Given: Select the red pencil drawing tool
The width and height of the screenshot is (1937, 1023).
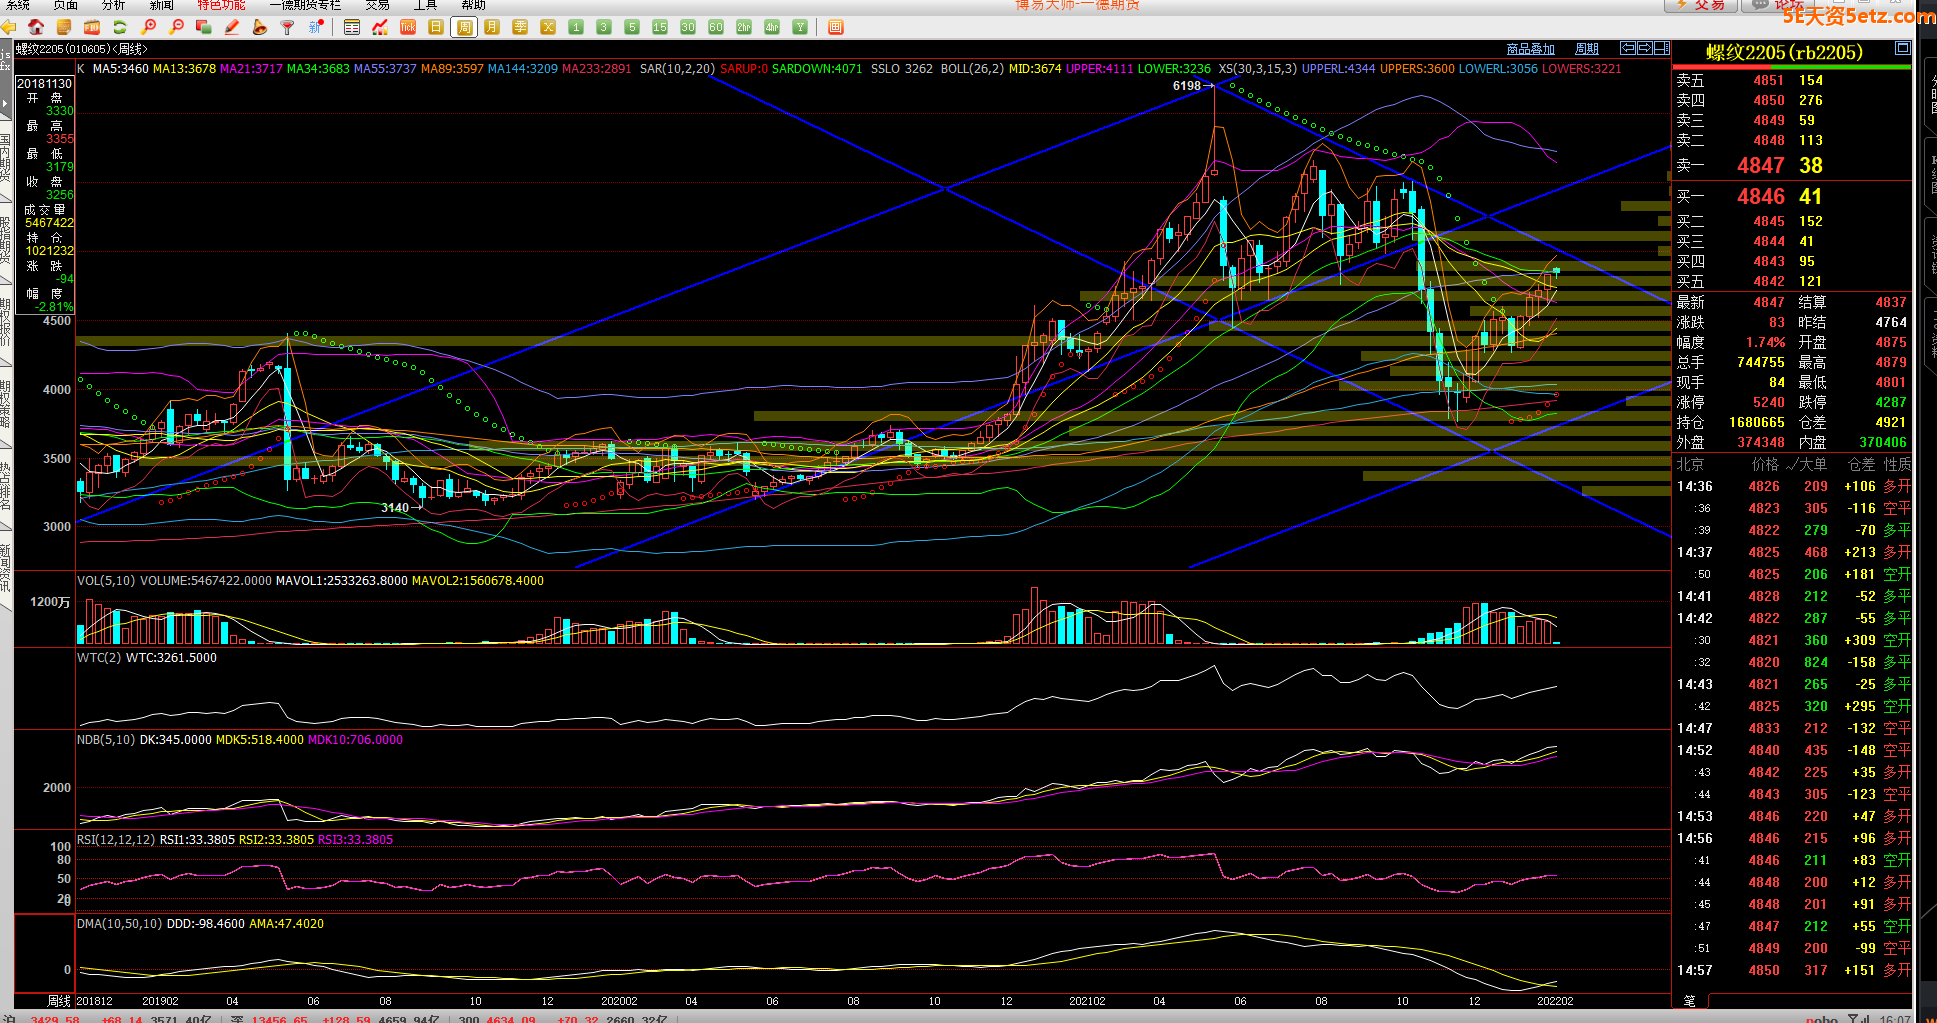Looking at the screenshot, I should pyautogui.click(x=232, y=27).
